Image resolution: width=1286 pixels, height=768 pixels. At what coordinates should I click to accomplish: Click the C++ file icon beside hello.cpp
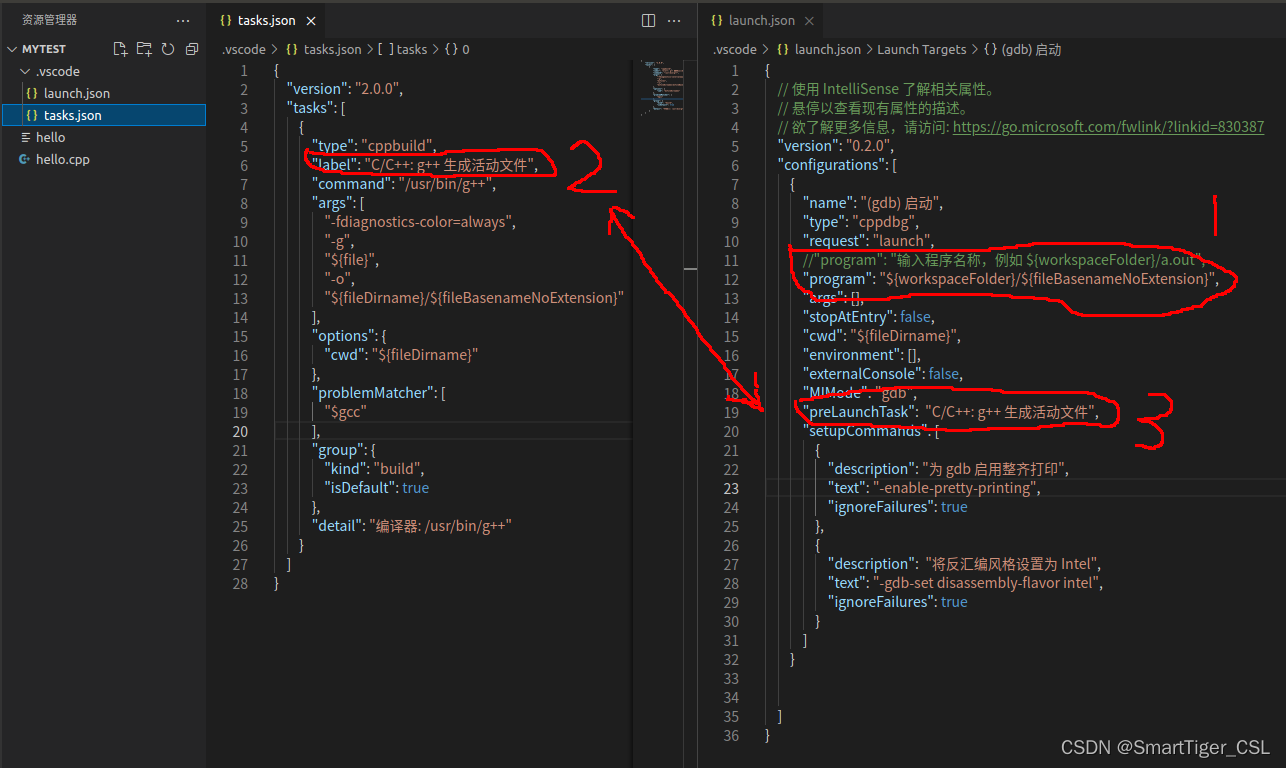click(26, 159)
